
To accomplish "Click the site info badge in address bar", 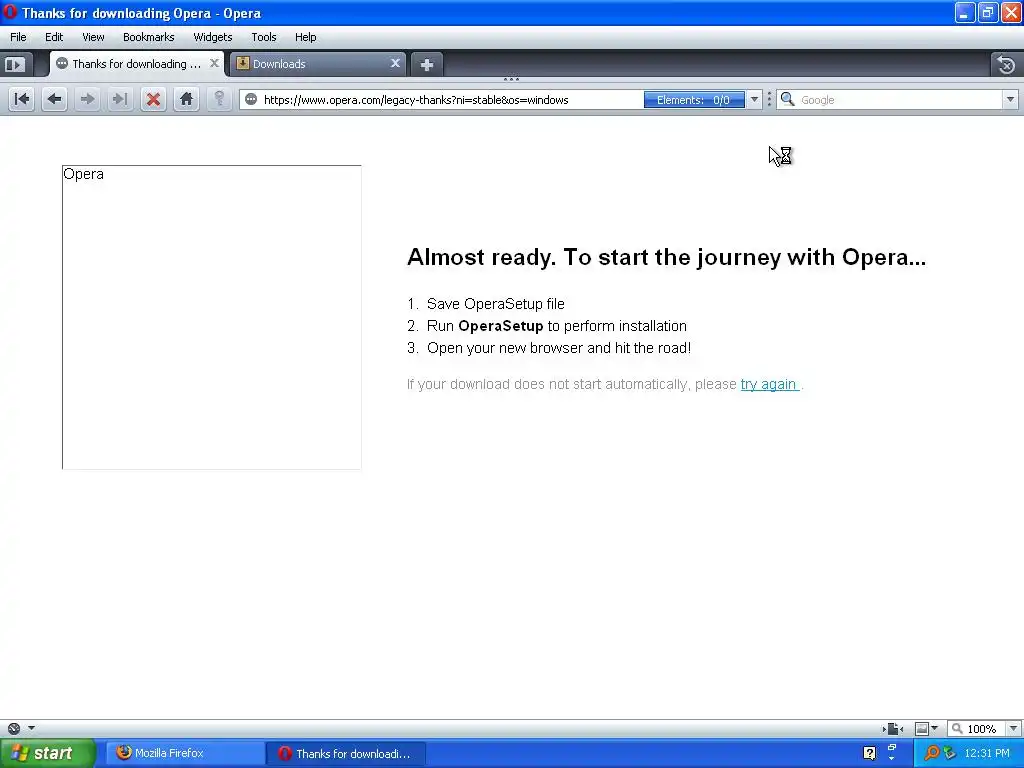I will point(251,99).
